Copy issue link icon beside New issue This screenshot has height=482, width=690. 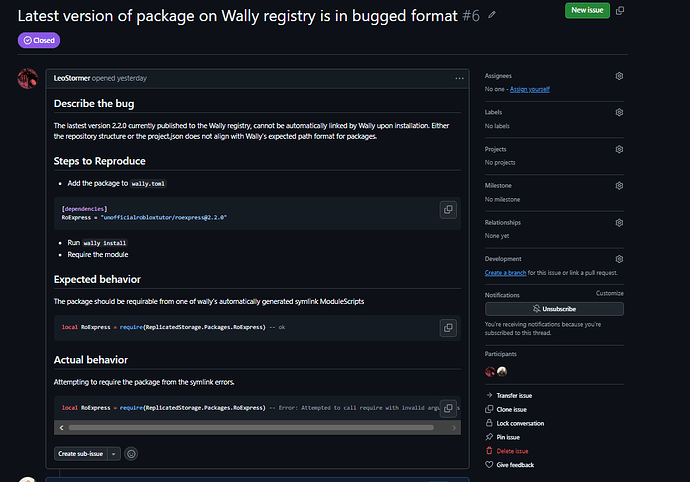(x=620, y=10)
